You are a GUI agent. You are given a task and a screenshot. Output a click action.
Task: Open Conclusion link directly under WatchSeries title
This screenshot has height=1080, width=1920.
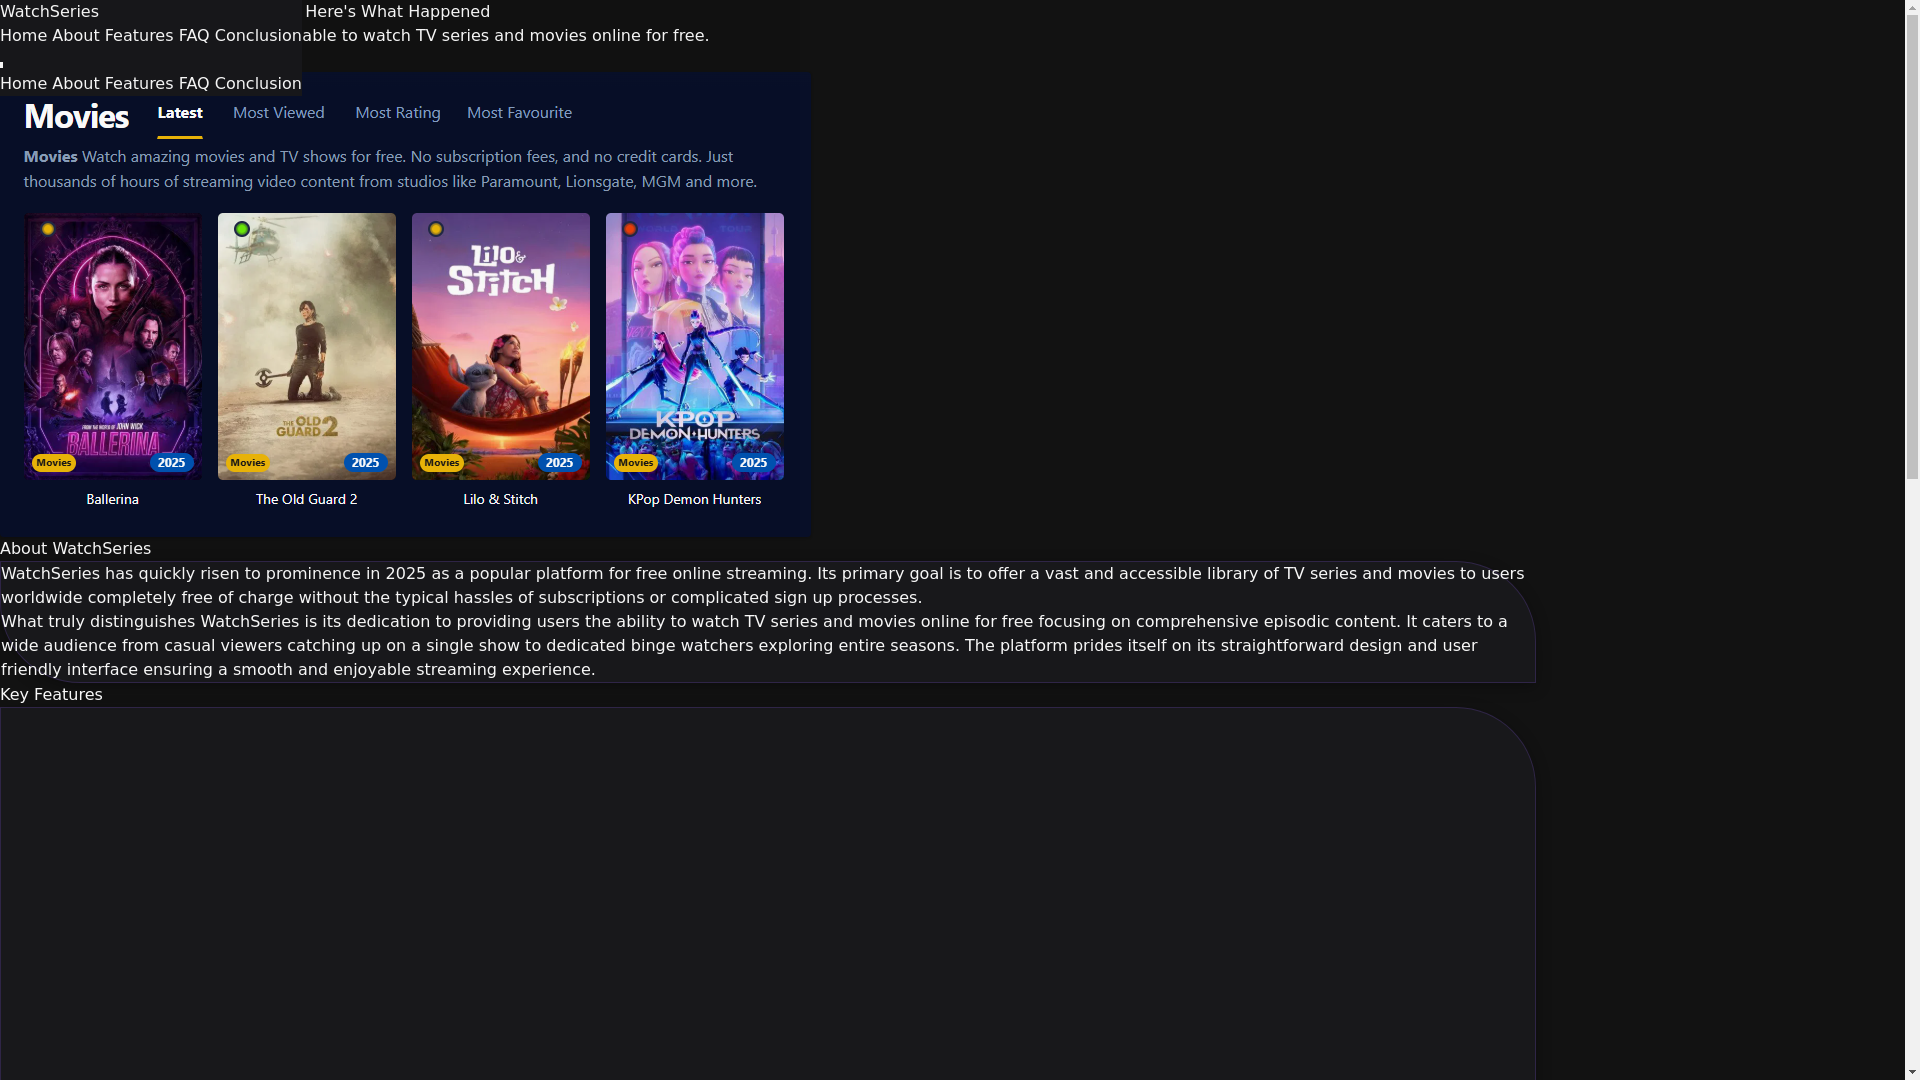tap(258, 36)
